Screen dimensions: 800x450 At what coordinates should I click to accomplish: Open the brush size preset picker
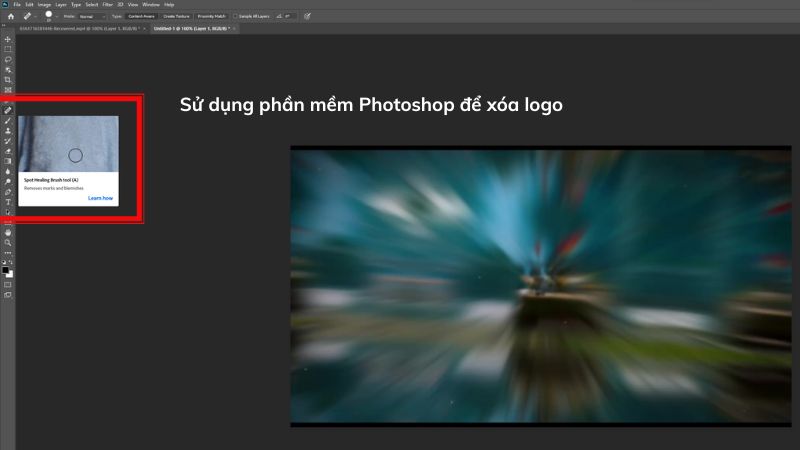pos(49,17)
